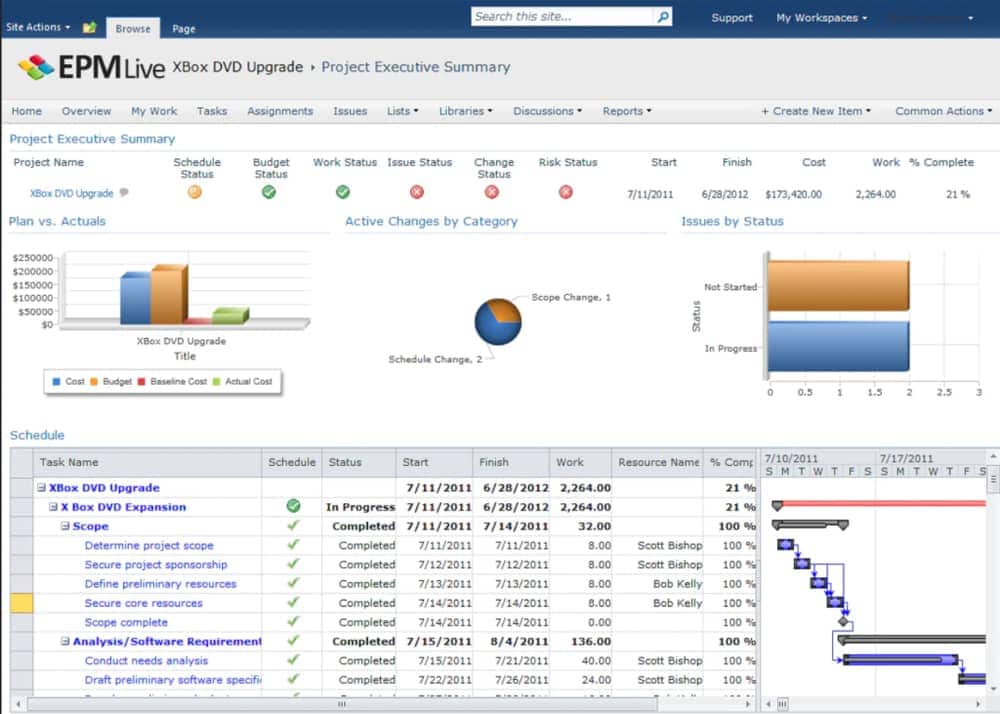Click the blue Cost legend swatch
1000x714 pixels.
tap(56, 381)
